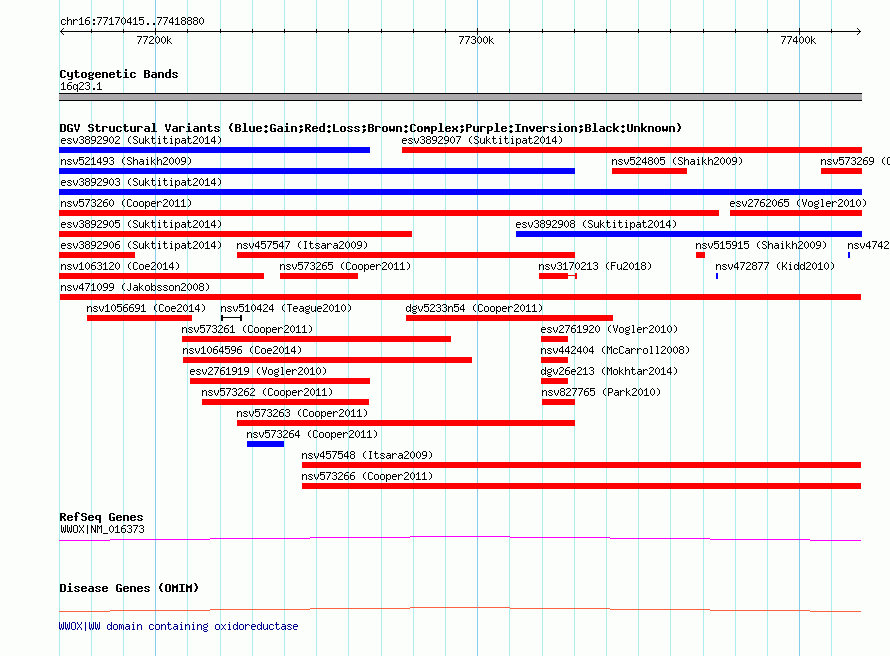890x656 pixels.
Task: Click nsv442404 (McCarroll2008) label
Action: (615, 350)
